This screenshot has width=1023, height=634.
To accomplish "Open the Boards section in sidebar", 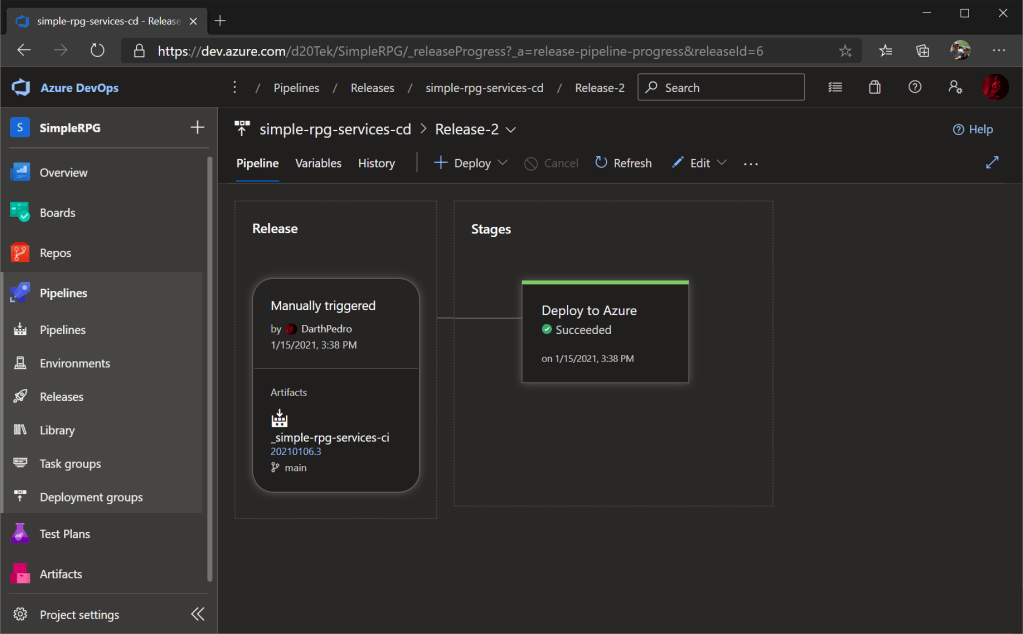I will (57, 213).
